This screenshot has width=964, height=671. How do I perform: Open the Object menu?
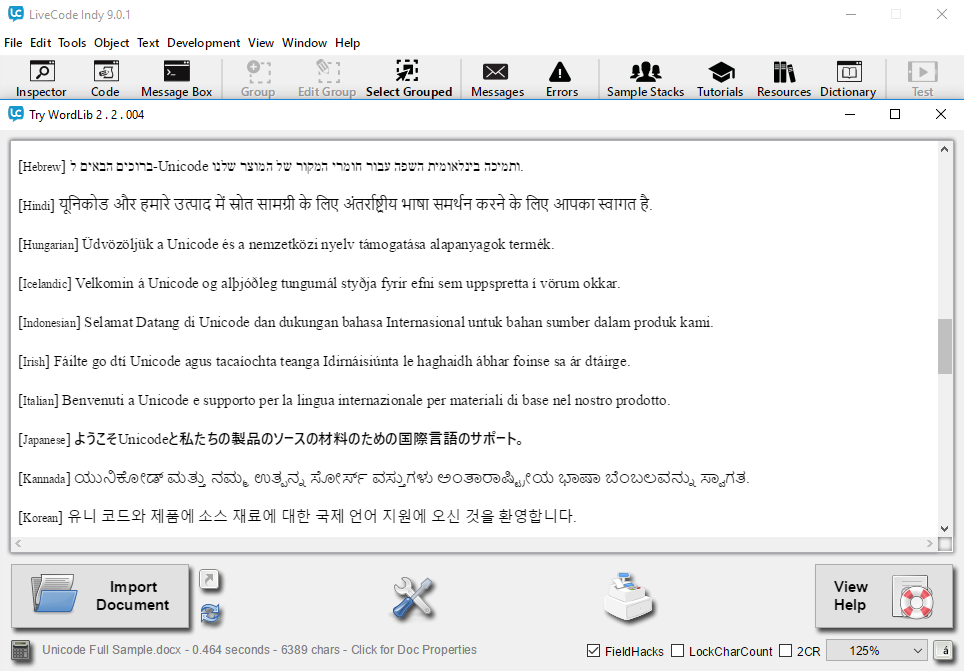(x=111, y=43)
